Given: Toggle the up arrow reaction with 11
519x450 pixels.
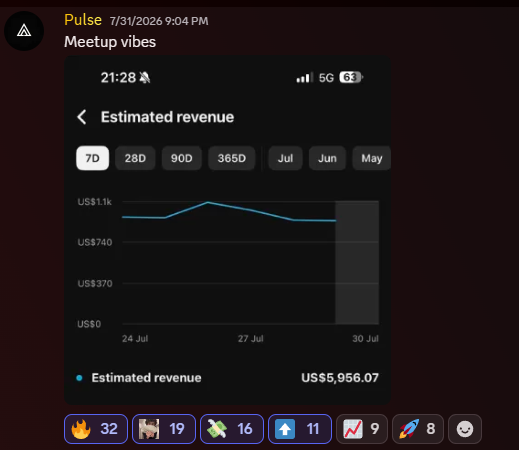Looking at the screenshot, I should point(300,429).
